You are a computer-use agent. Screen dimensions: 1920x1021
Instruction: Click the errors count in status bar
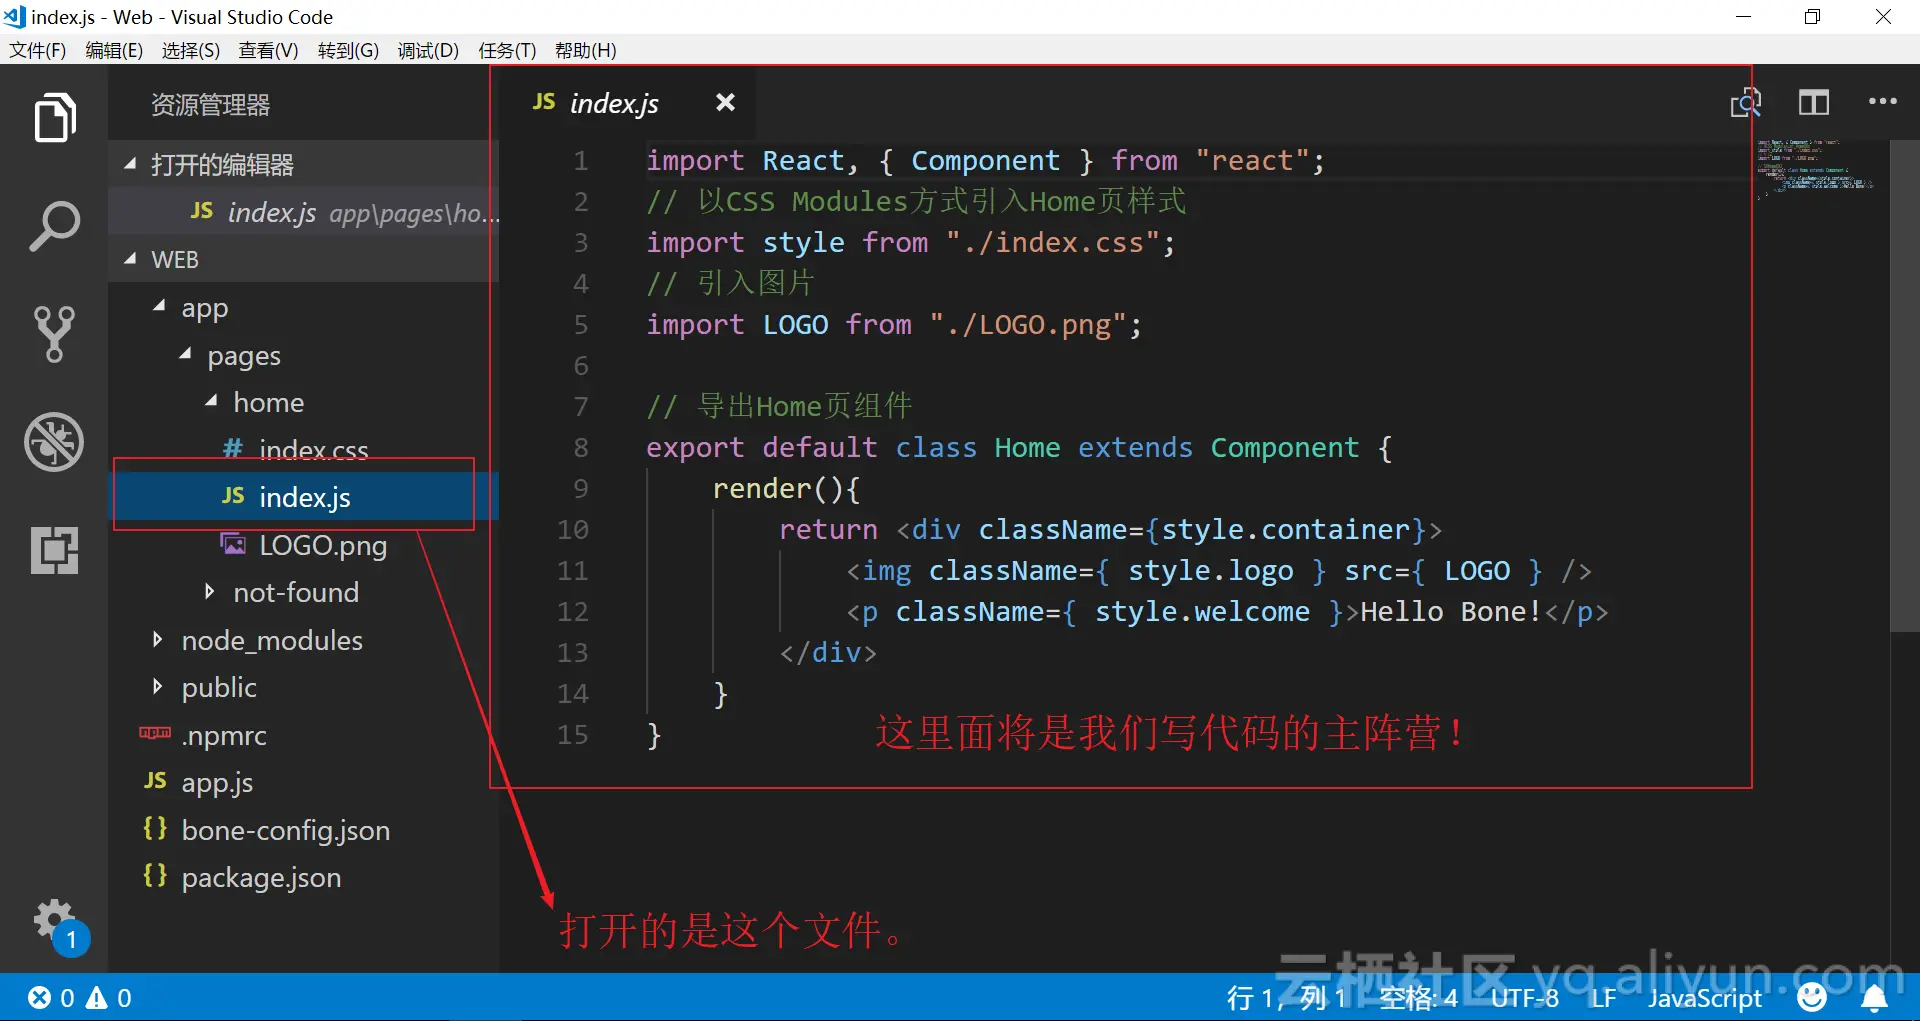(x=51, y=997)
